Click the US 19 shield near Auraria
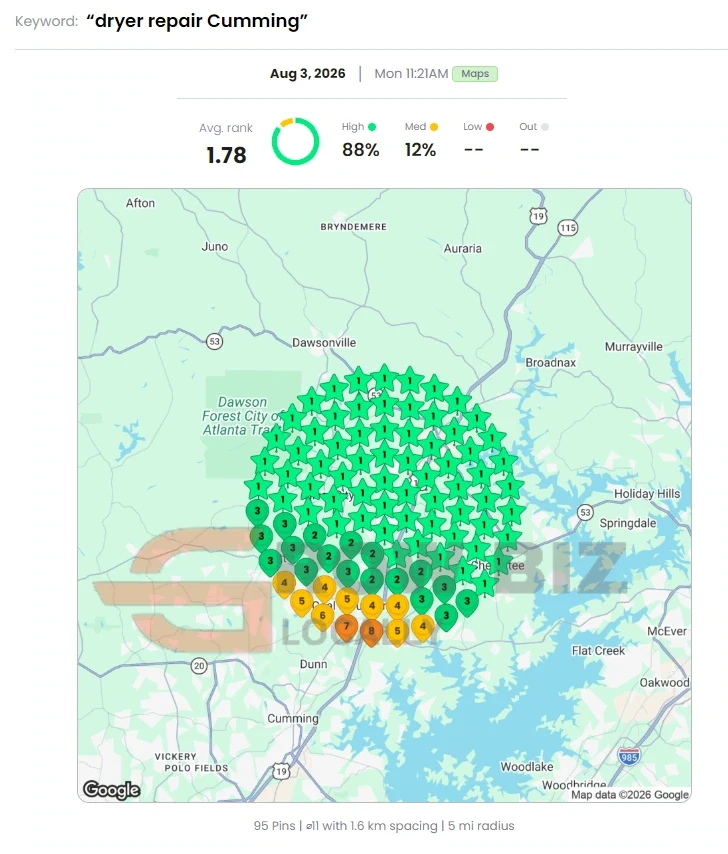Screen dimensions: 728x854 538,216
